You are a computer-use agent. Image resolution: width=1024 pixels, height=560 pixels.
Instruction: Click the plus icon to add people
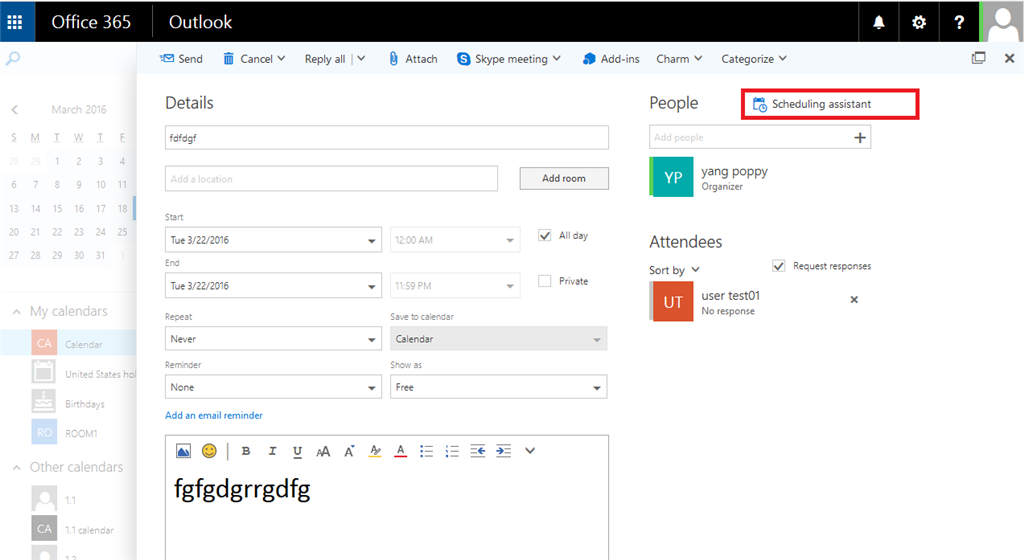click(x=860, y=137)
